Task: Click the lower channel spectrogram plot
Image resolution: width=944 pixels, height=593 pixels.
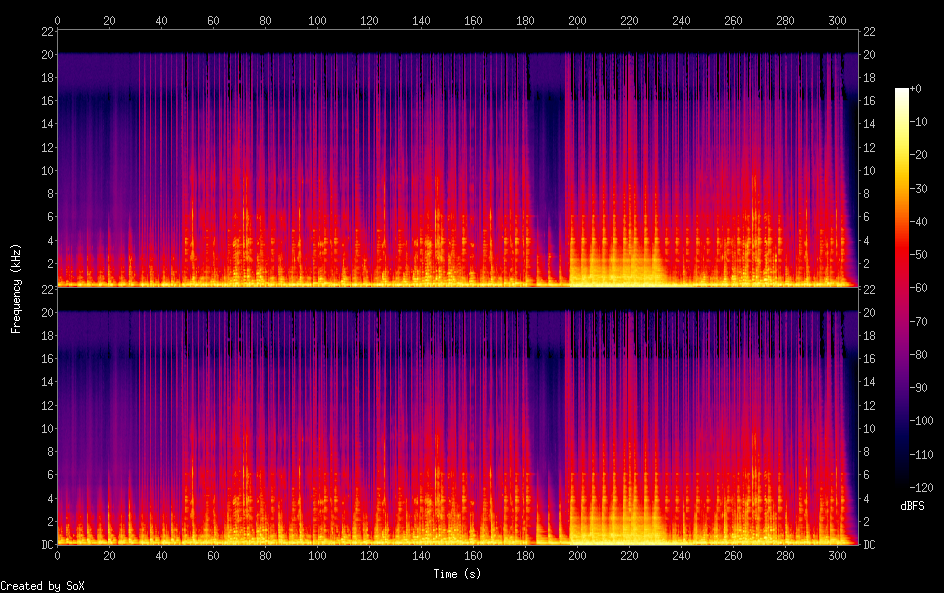Action: (x=458, y=417)
